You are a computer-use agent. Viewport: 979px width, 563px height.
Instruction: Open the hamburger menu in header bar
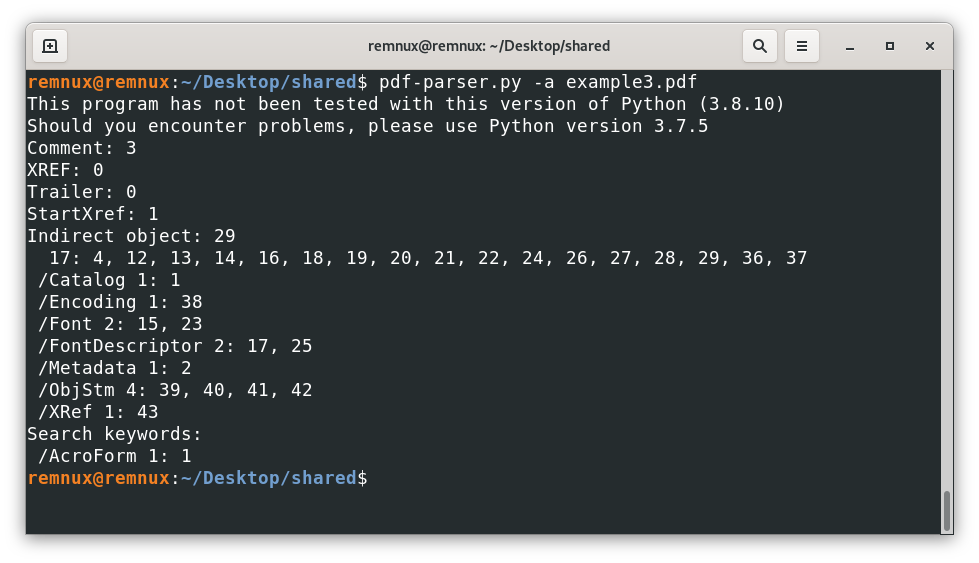pos(801,46)
